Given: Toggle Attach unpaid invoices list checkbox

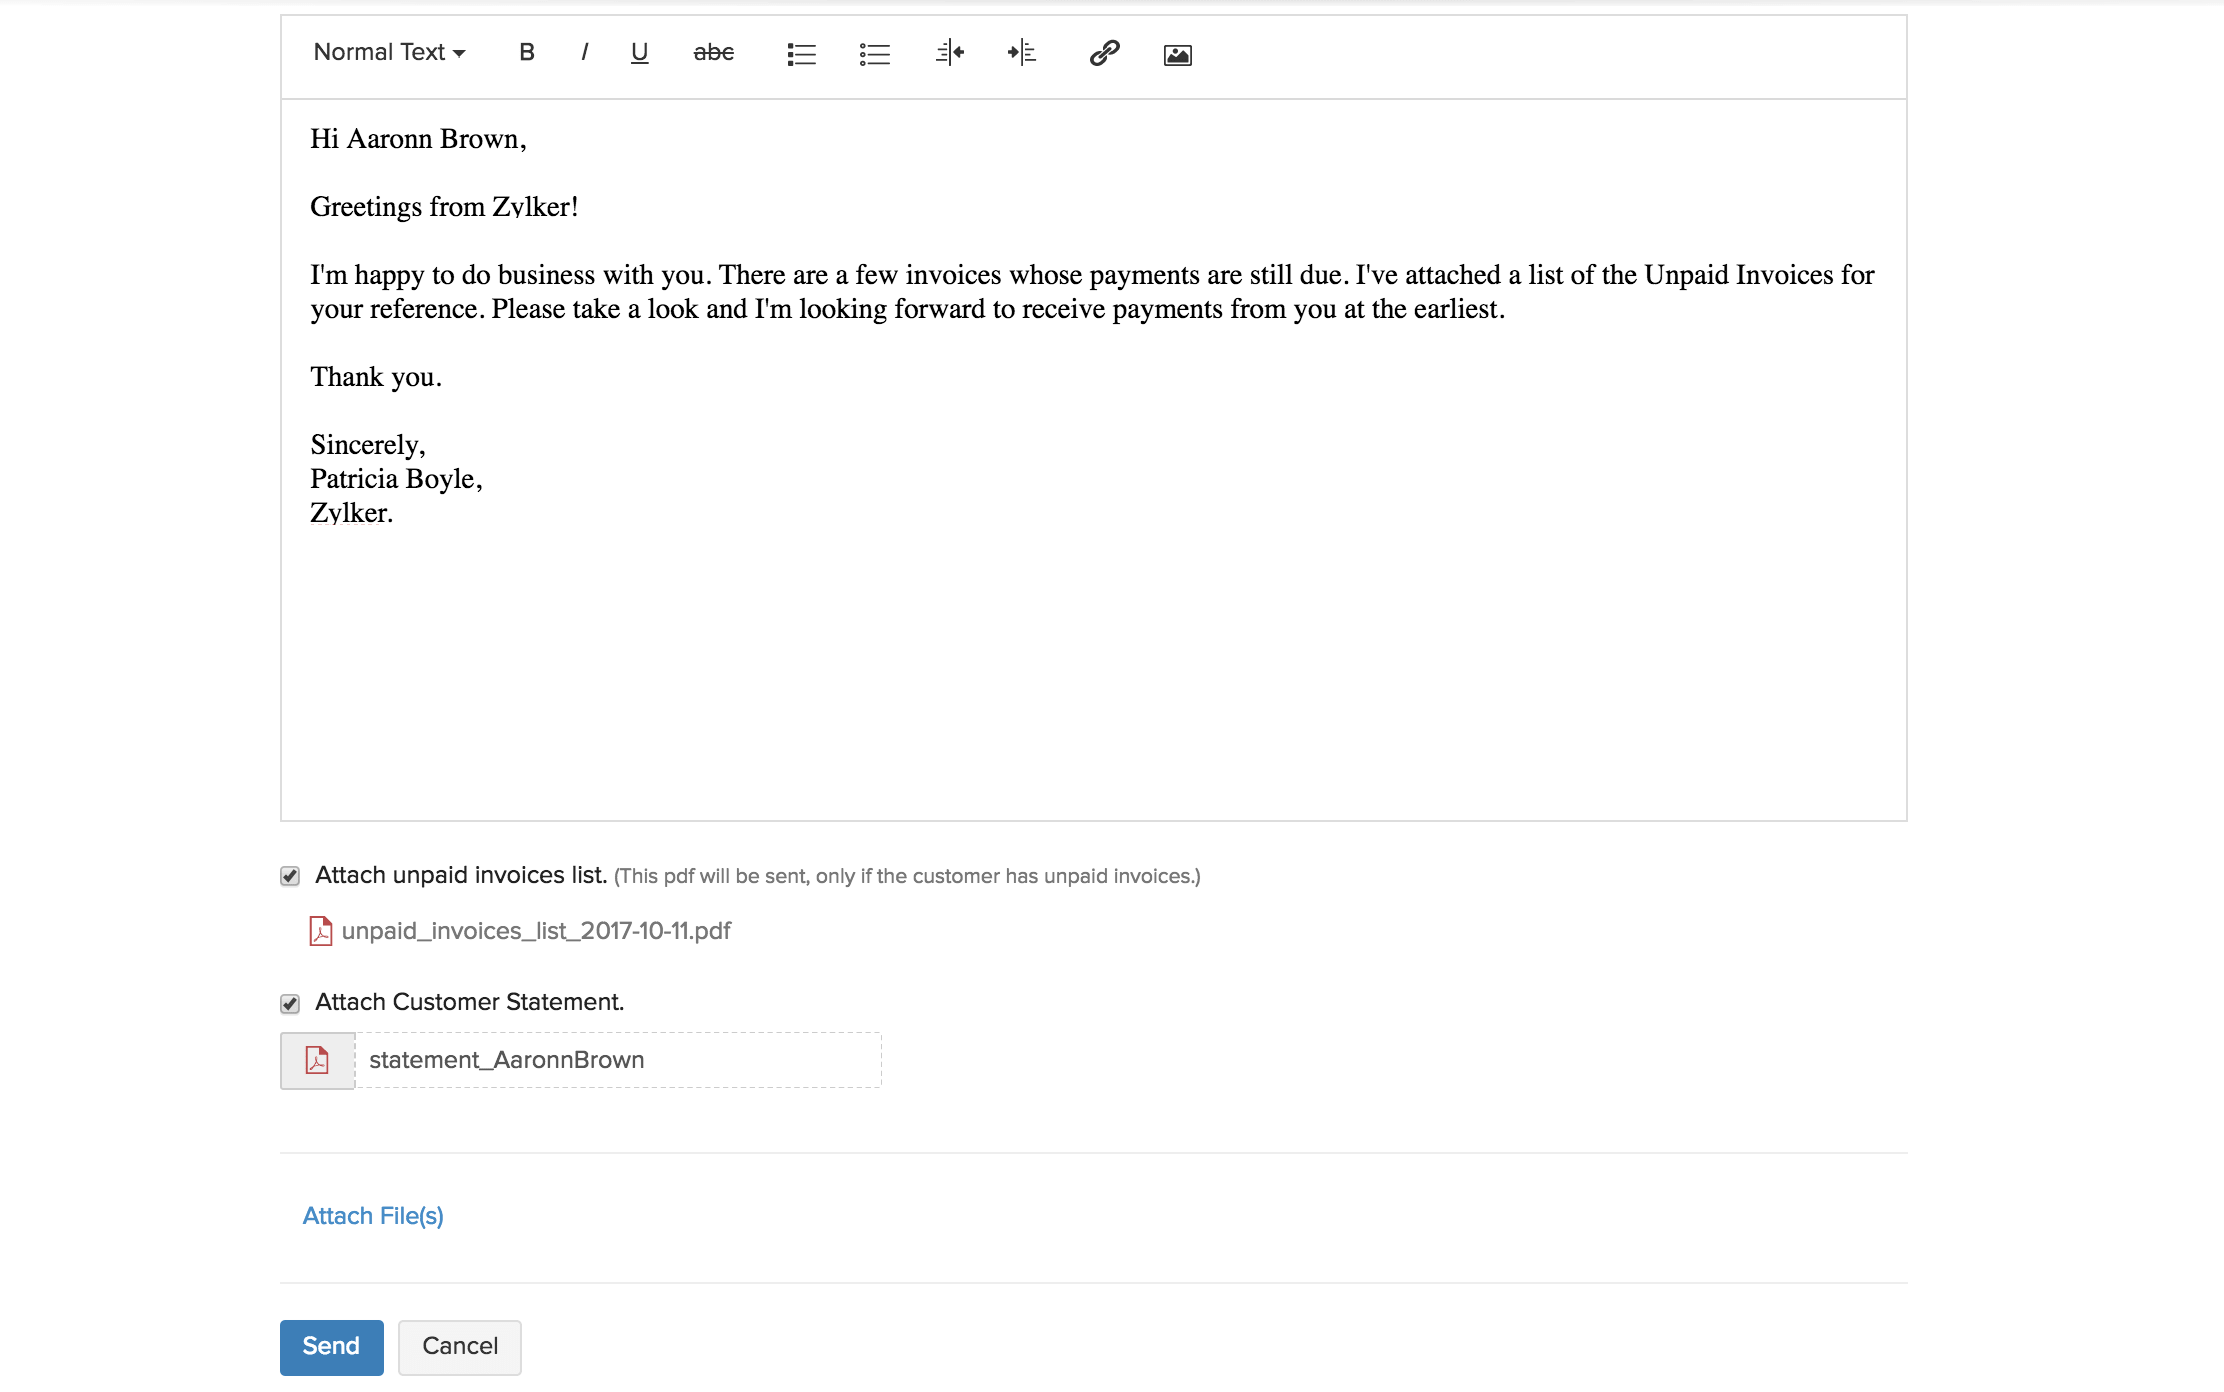Looking at the screenshot, I should tap(290, 877).
